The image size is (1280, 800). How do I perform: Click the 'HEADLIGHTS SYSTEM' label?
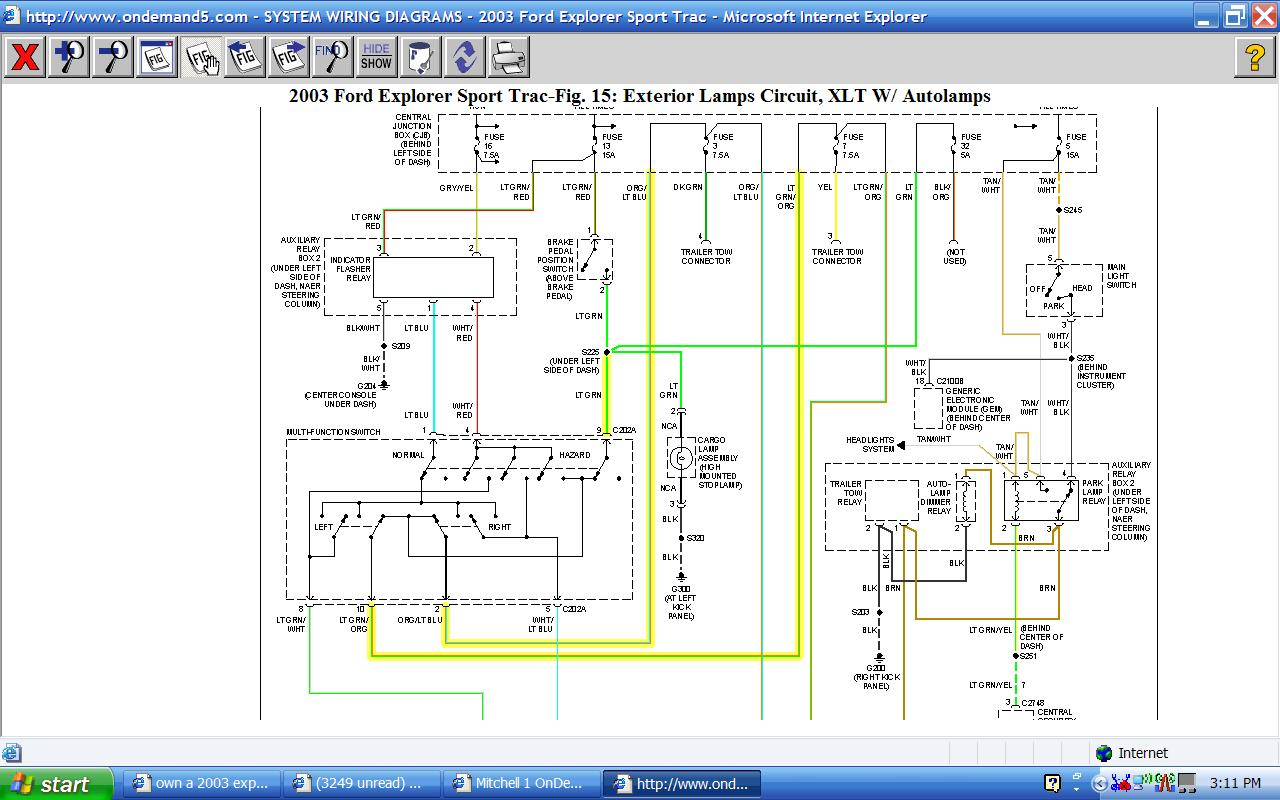[869, 445]
